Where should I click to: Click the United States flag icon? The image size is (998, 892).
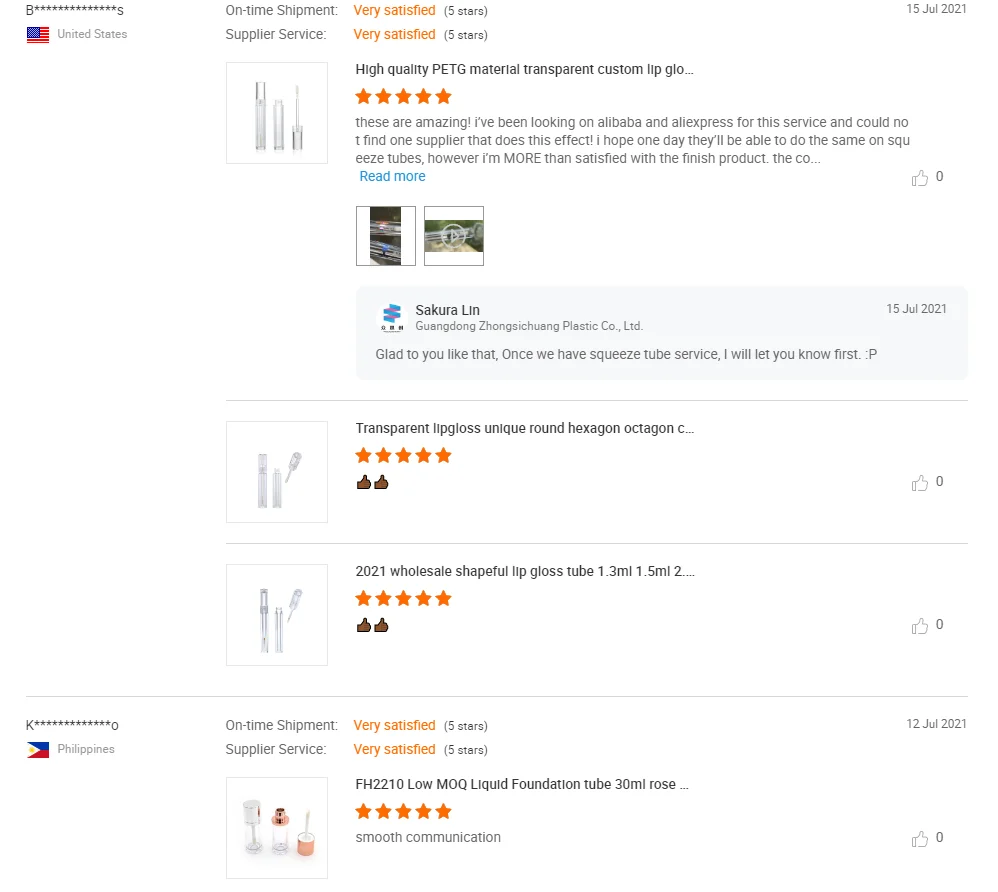click(38, 34)
